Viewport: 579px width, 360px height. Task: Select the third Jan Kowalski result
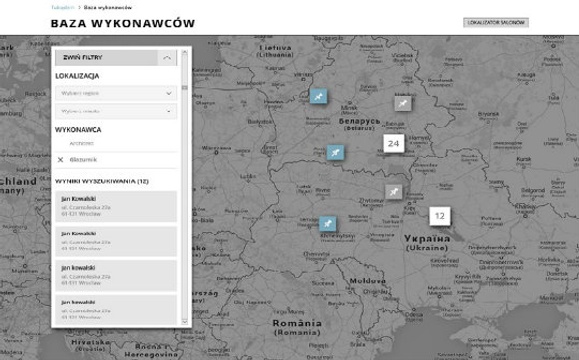click(116, 275)
